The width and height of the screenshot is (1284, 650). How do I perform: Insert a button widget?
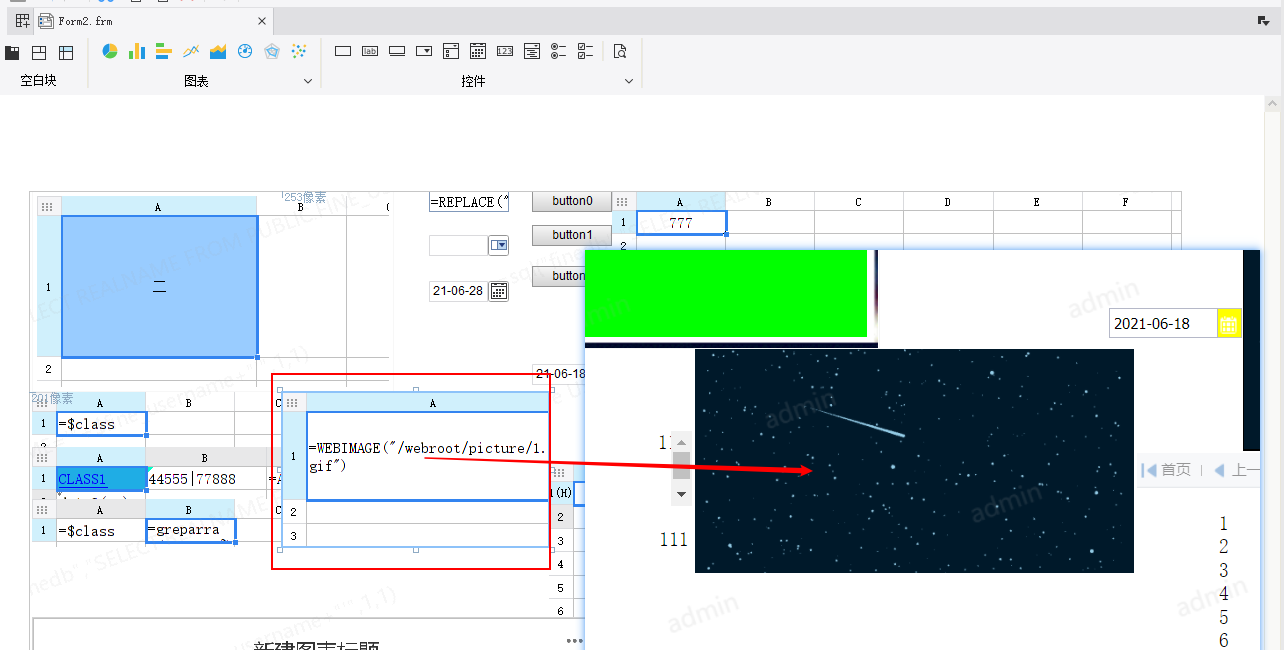pyautogui.click(x=397, y=51)
